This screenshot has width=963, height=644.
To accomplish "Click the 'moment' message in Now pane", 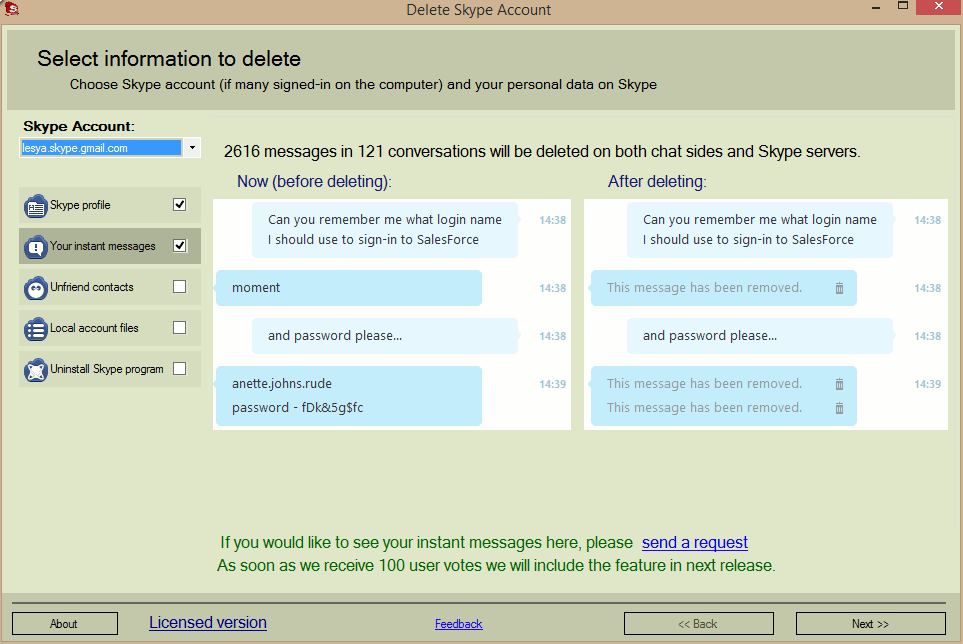I will 348,288.
